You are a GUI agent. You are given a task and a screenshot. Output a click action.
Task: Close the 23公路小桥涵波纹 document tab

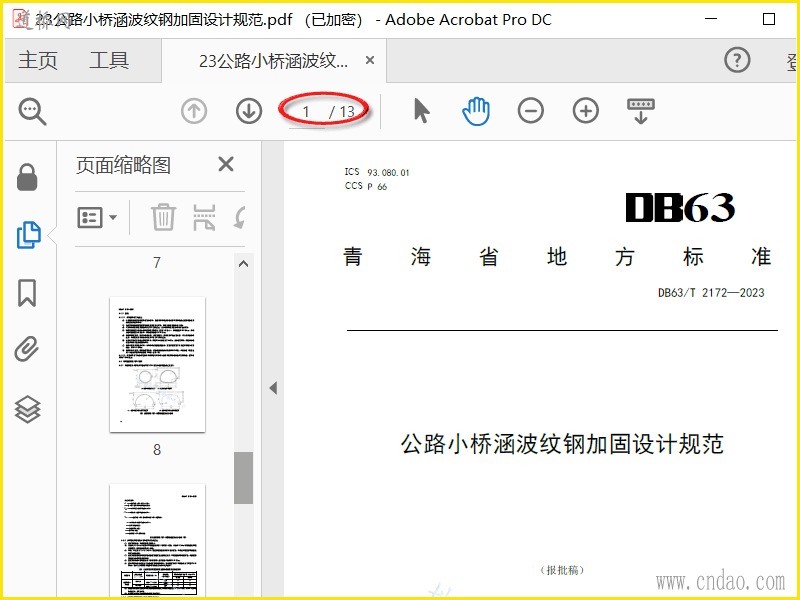pyautogui.click(x=370, y=60)
